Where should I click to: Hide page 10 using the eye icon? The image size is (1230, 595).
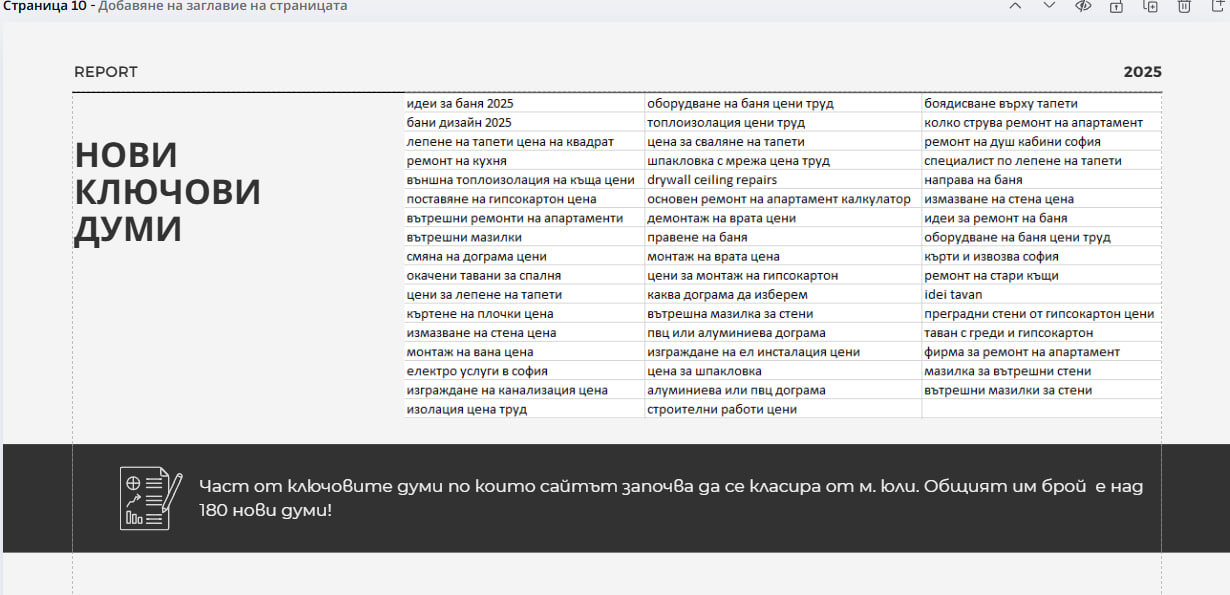click(1082, 6)
